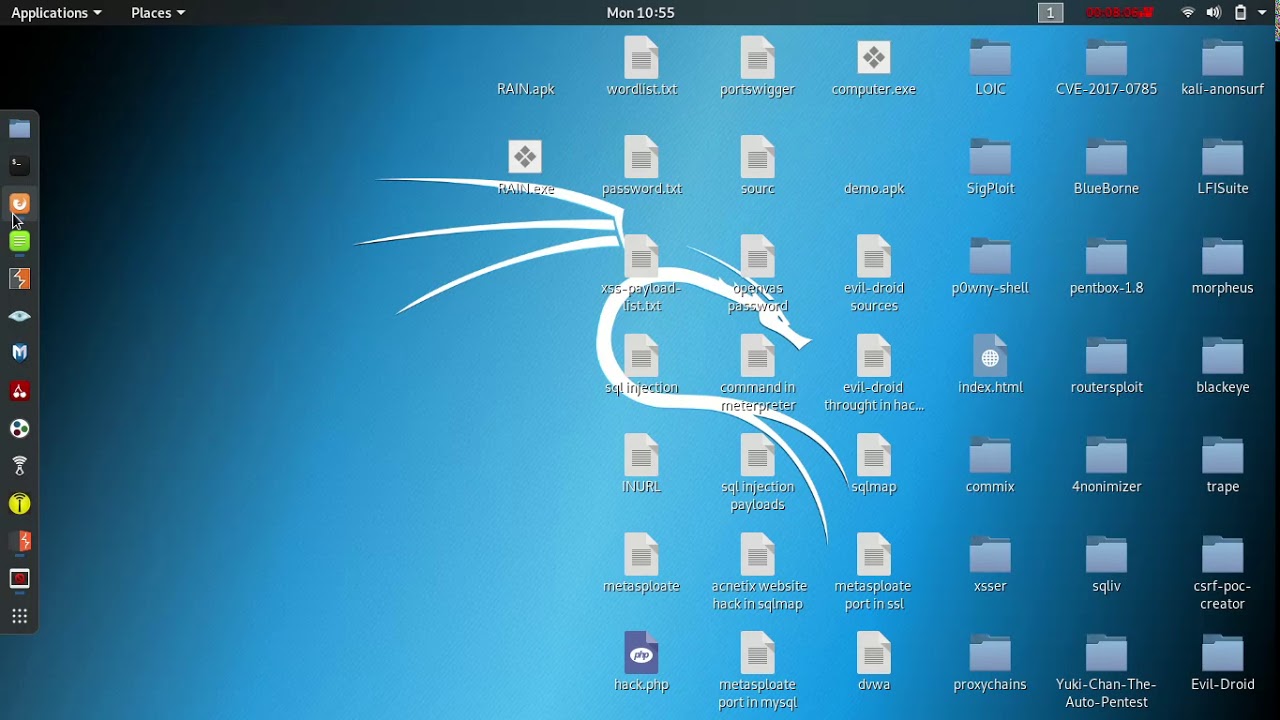This screenshot has height=720, width=1280.
Task: Select the LFISuite folder
Action: [x=1223, y=166]
